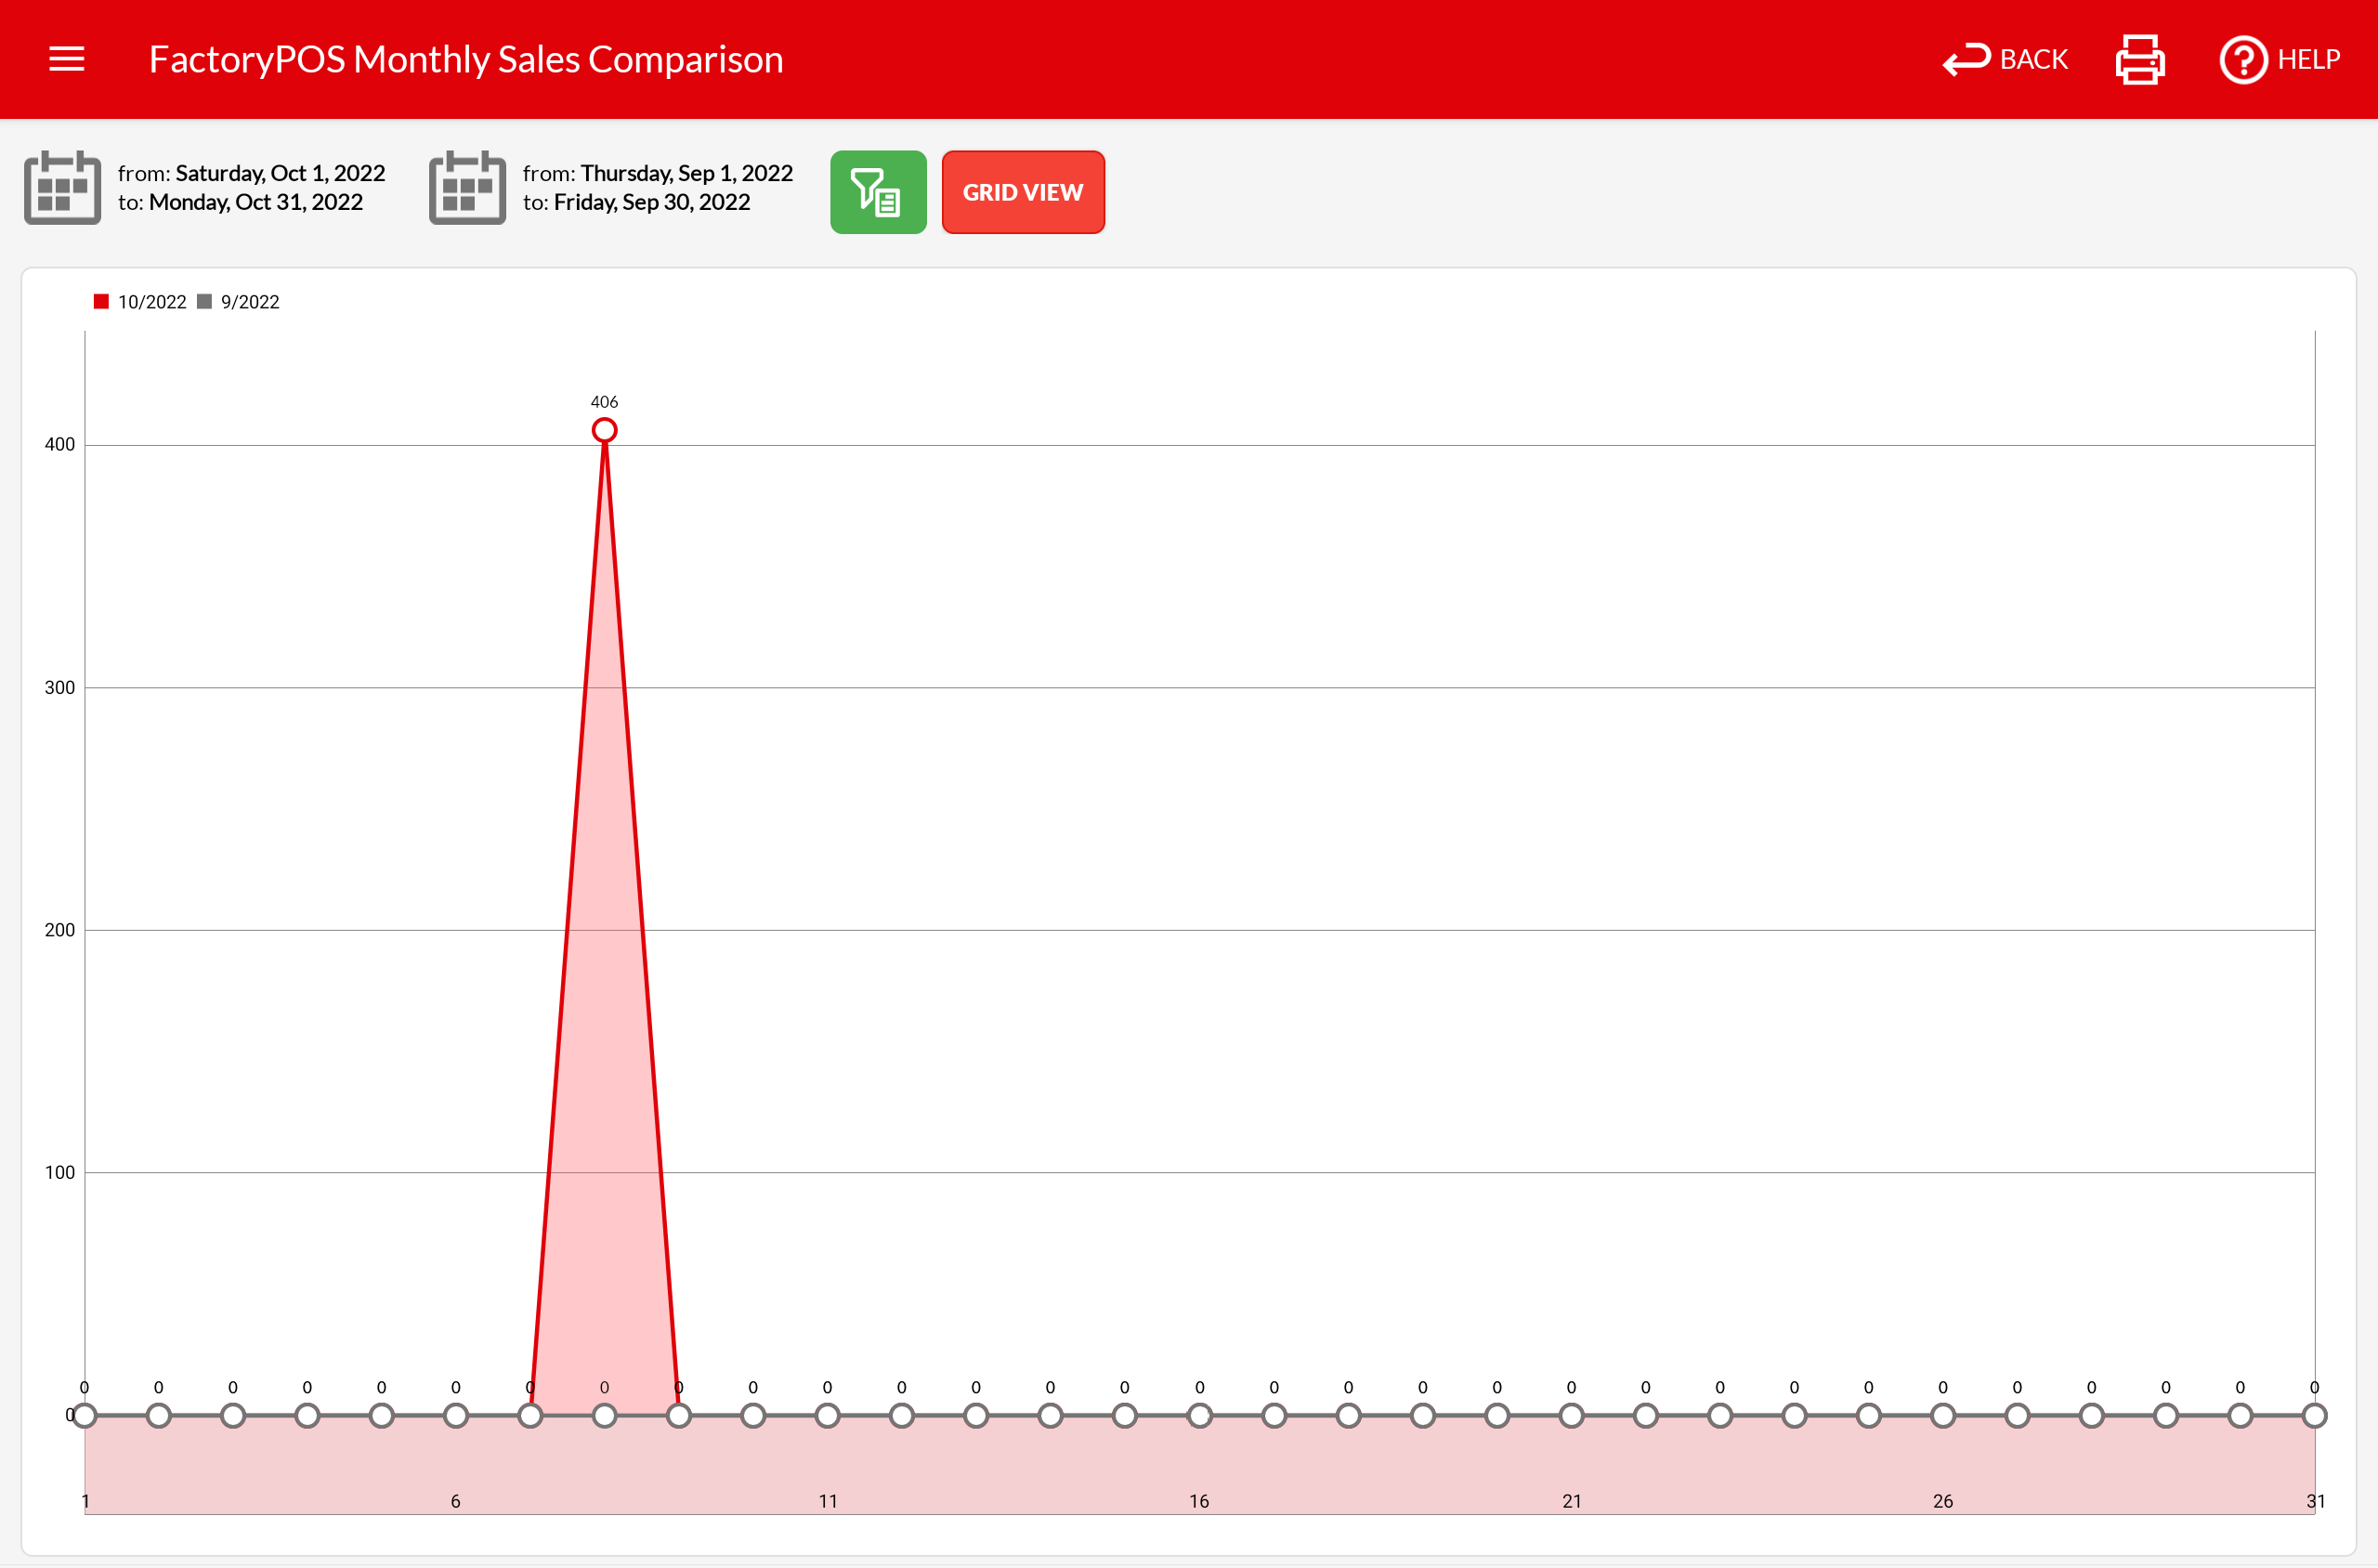Click the HELP text link
Image resolution: width=2378 pixels, height=1568 pixels.
point(2308,60)
